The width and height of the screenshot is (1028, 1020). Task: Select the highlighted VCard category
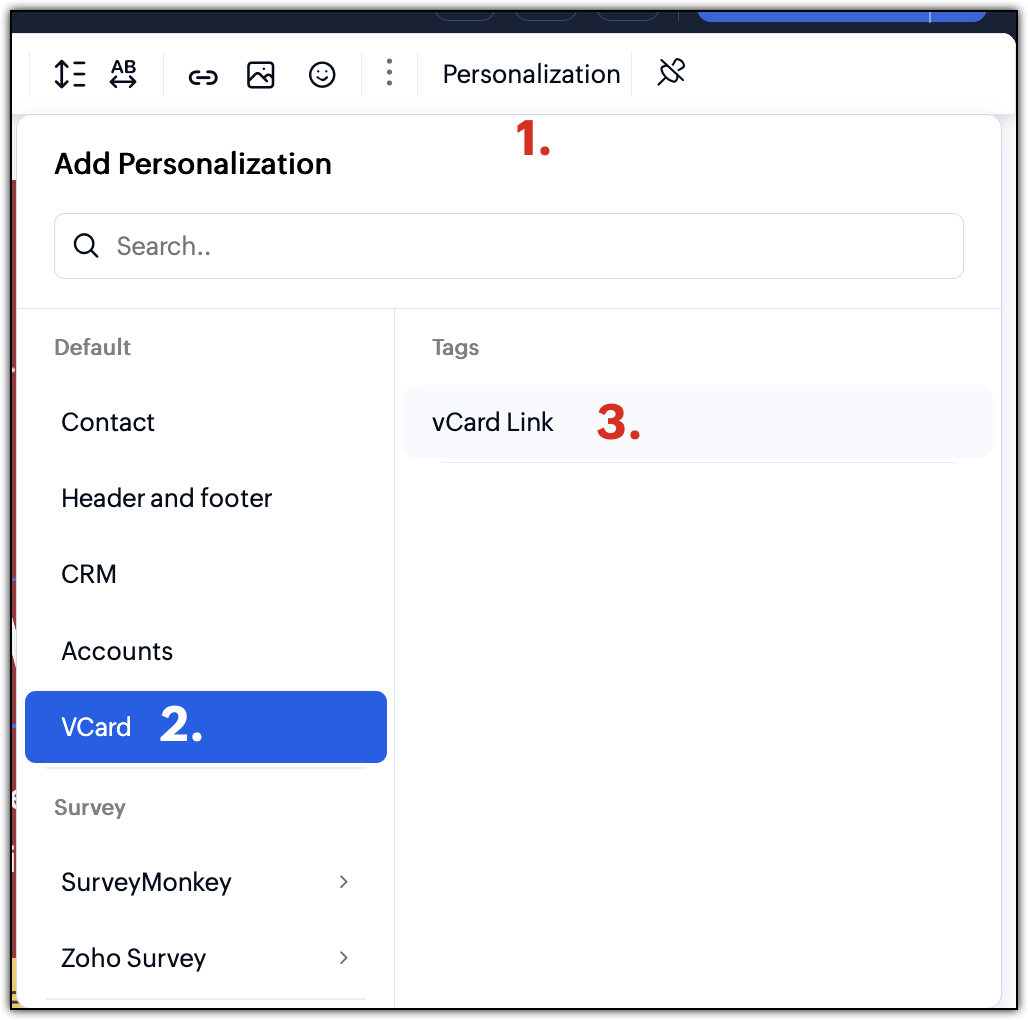206,727
